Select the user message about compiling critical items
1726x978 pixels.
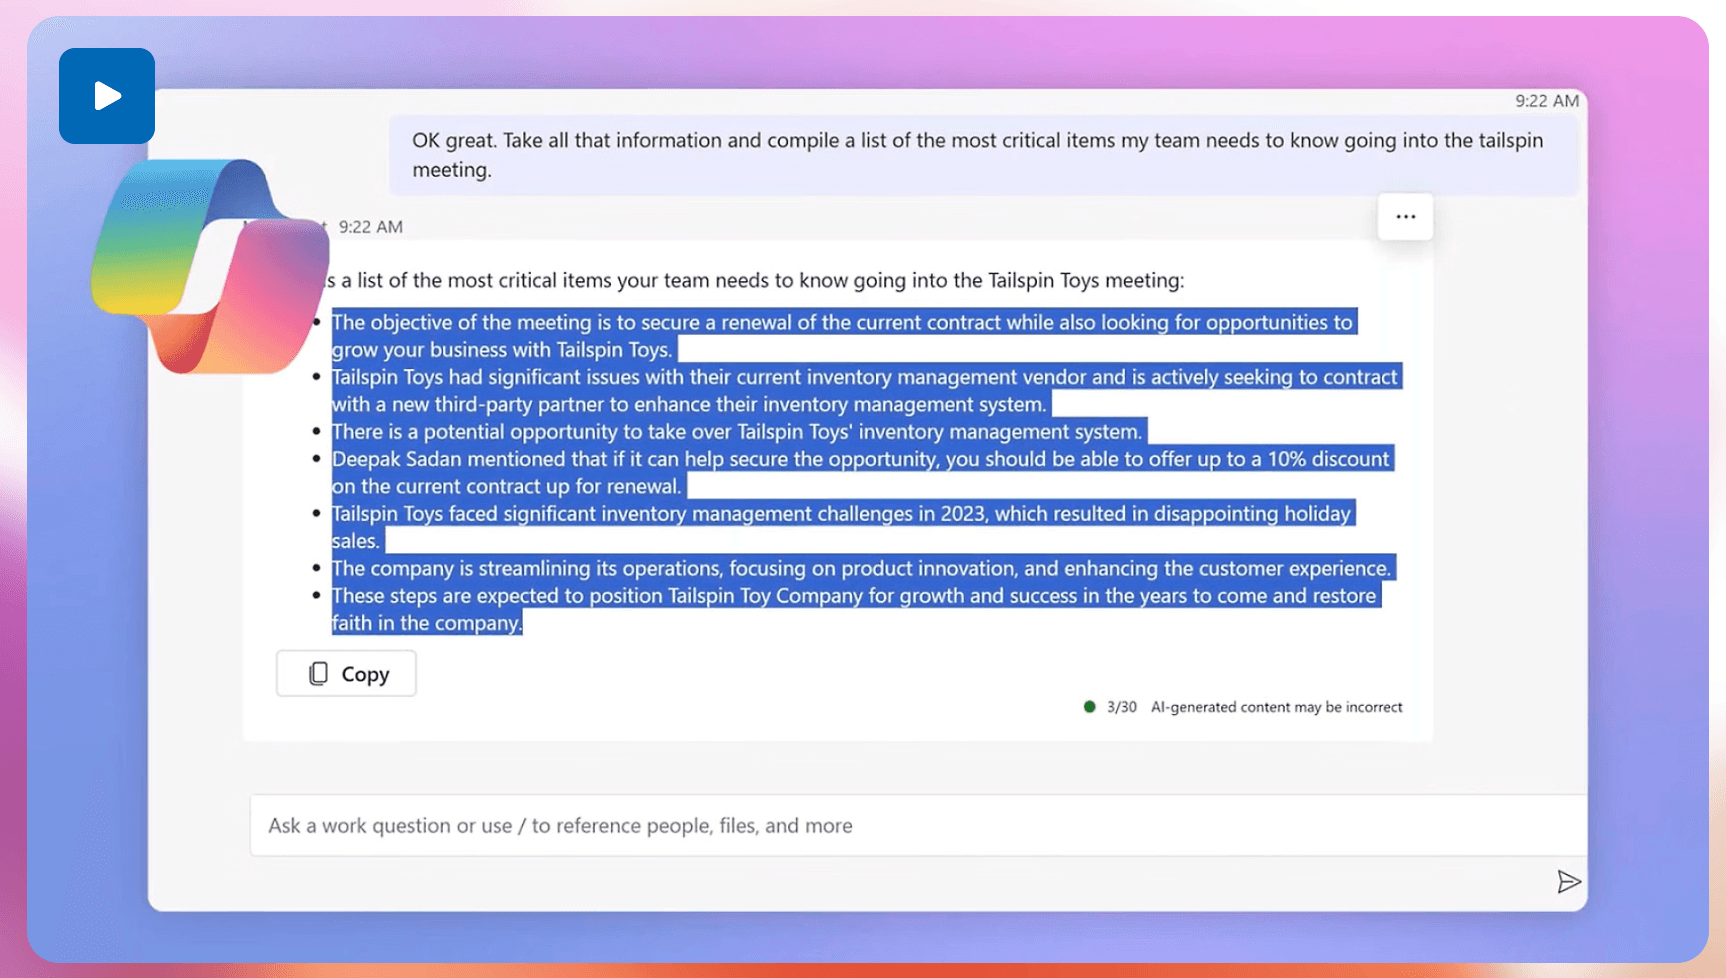pos(983,155)
